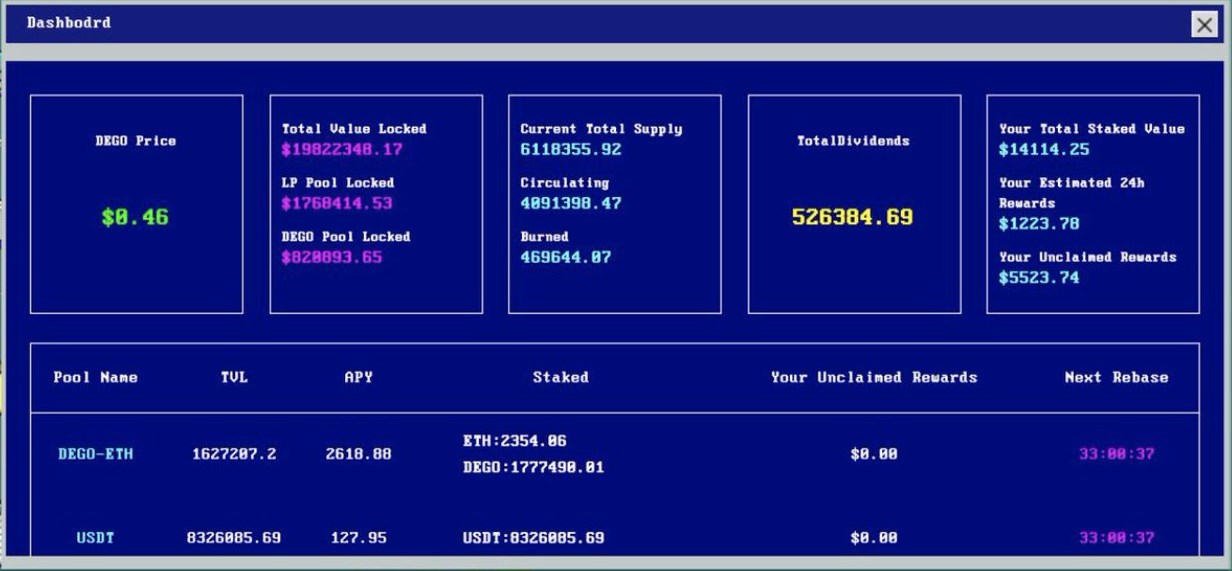The height and width of the screenshot is (571, 1232).
Task: Click the TVL column header
Action: click(234, 378)
